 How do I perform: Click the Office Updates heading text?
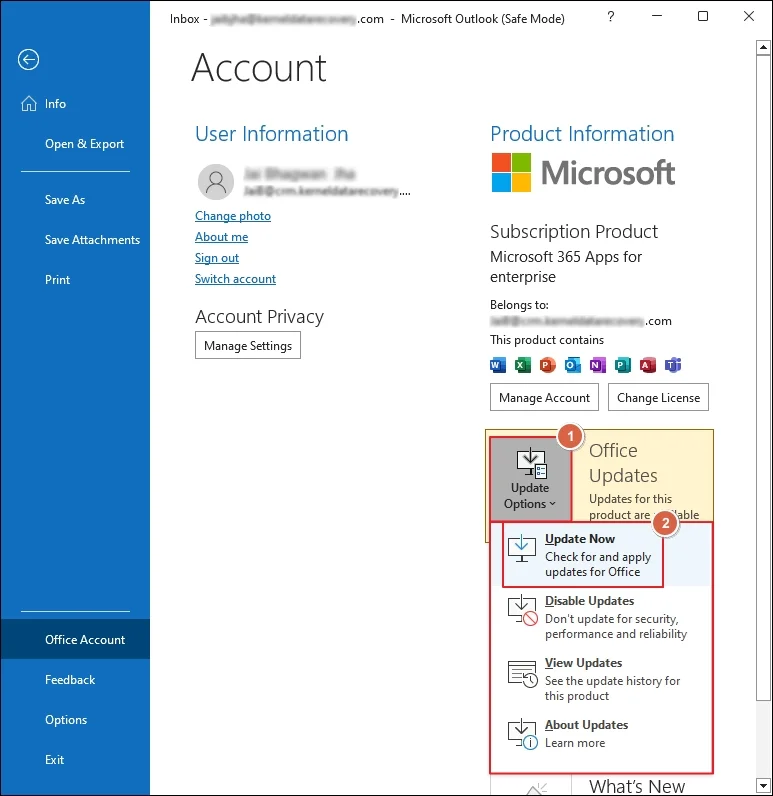(x=623, y=462)
